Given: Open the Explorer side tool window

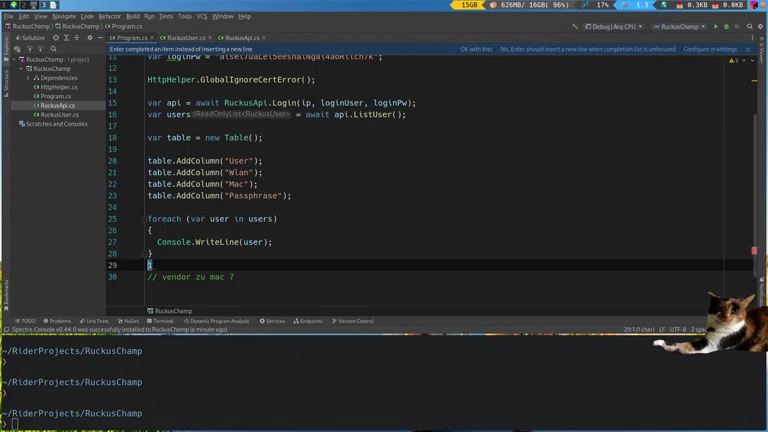Looking at the screenshot, I should point(6,46).
